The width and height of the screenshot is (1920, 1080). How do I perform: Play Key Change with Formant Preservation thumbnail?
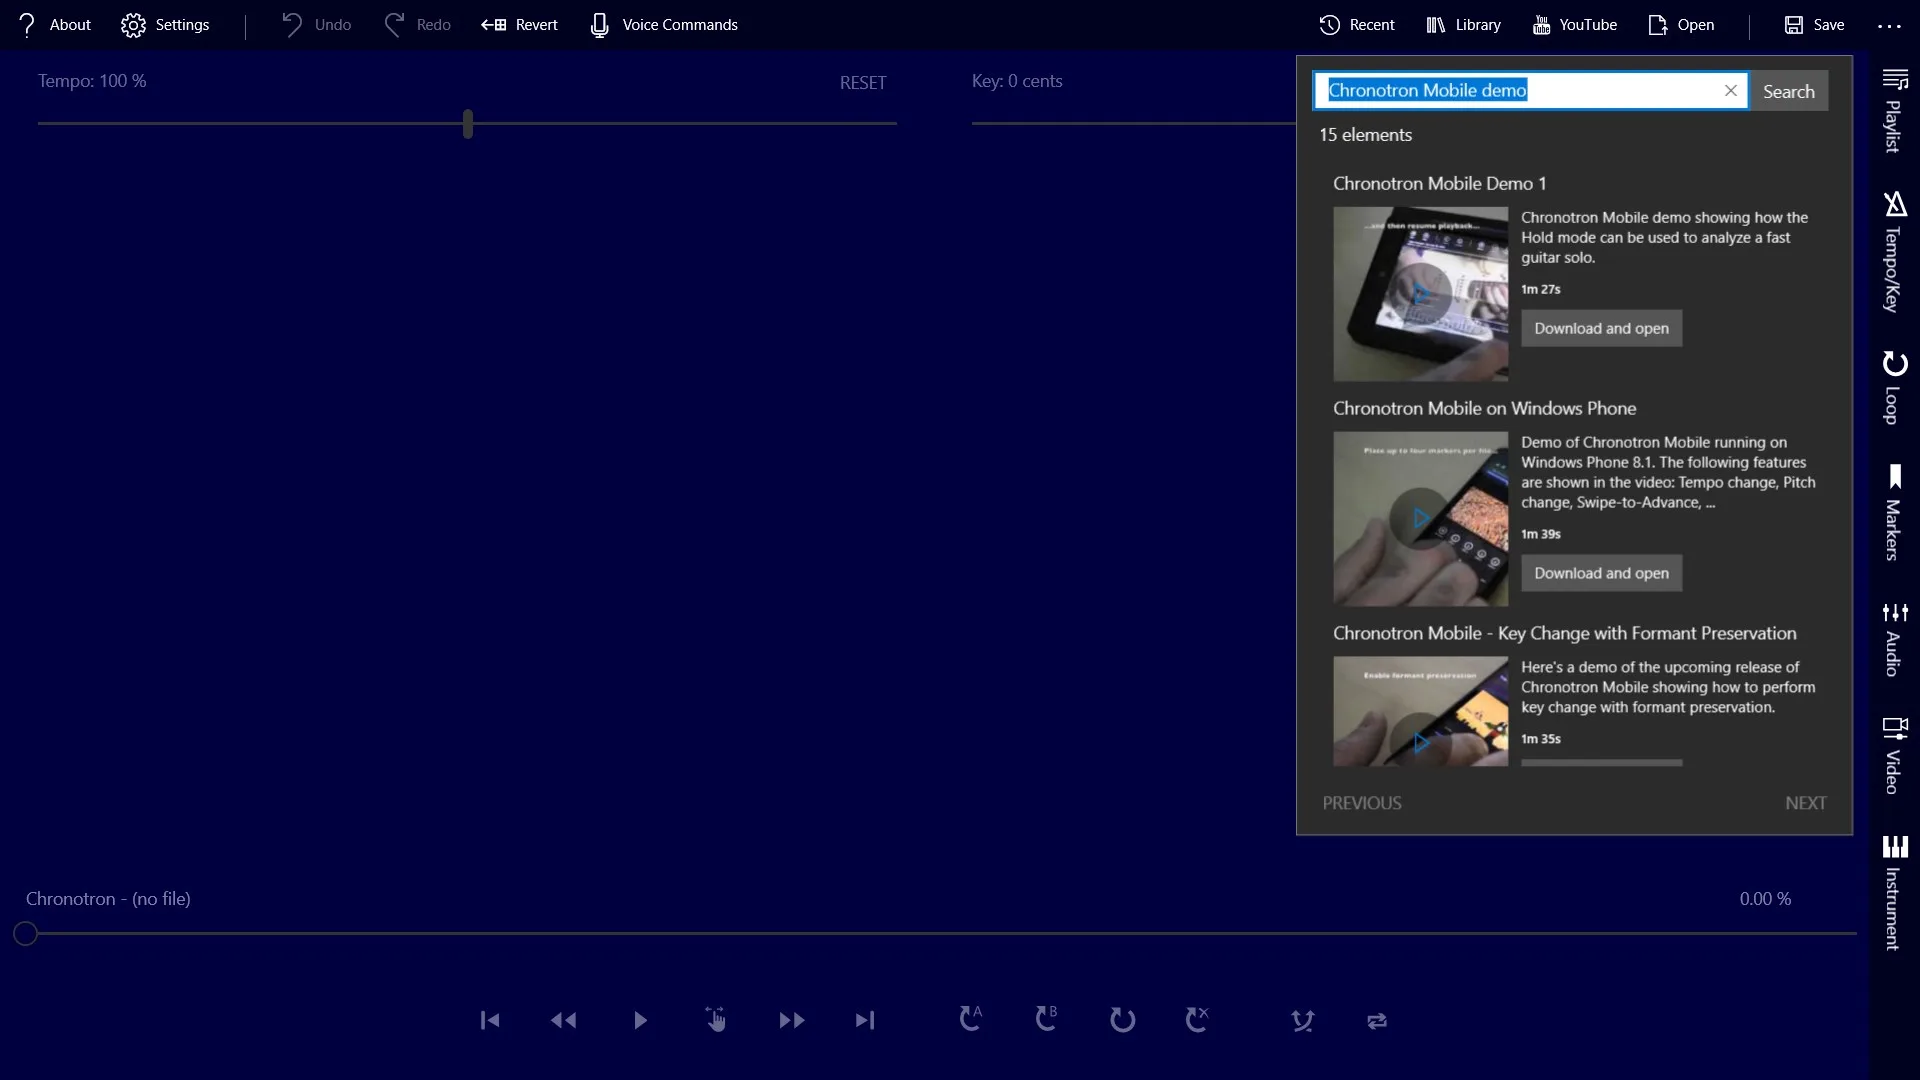coord(1420,712)
